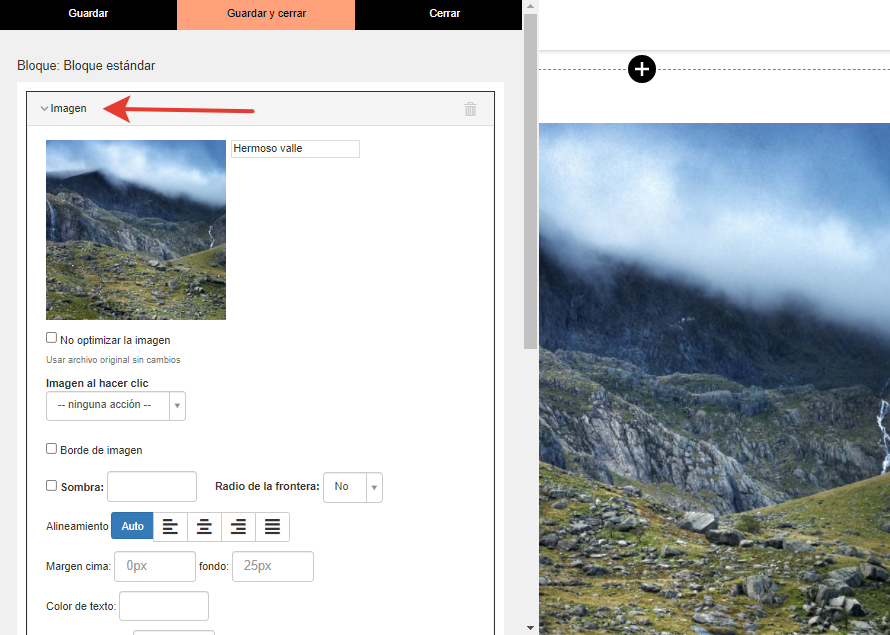Click the Guardar button
The image size is (890, 635).
tap(88, 14)
